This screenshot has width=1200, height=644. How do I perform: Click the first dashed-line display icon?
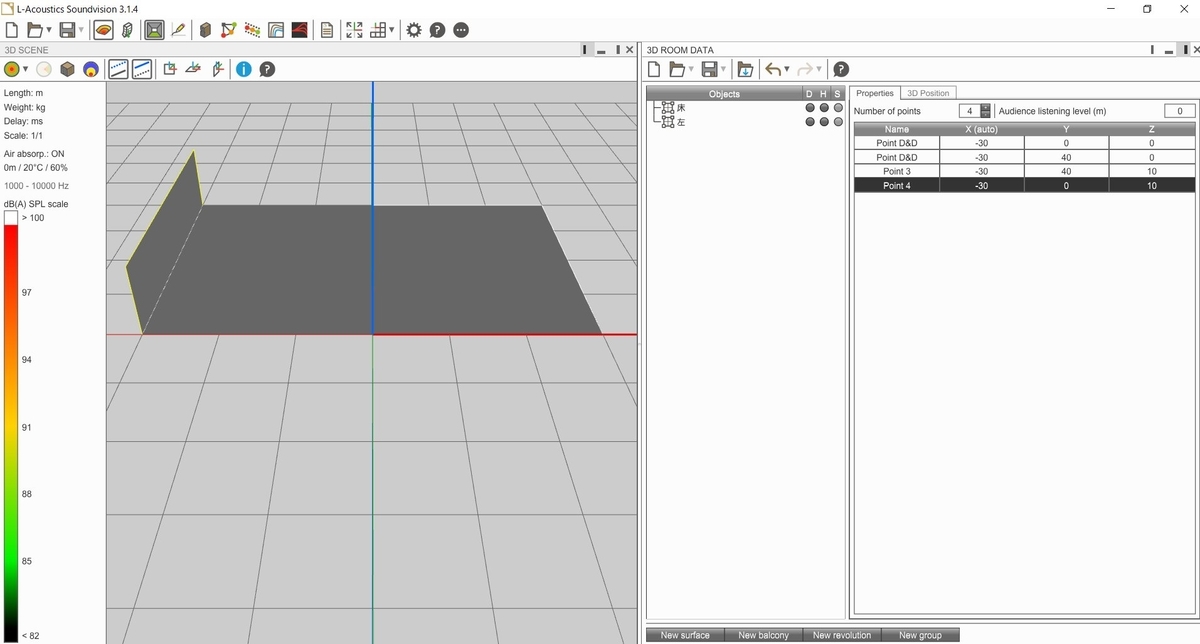tap(118, 69)
